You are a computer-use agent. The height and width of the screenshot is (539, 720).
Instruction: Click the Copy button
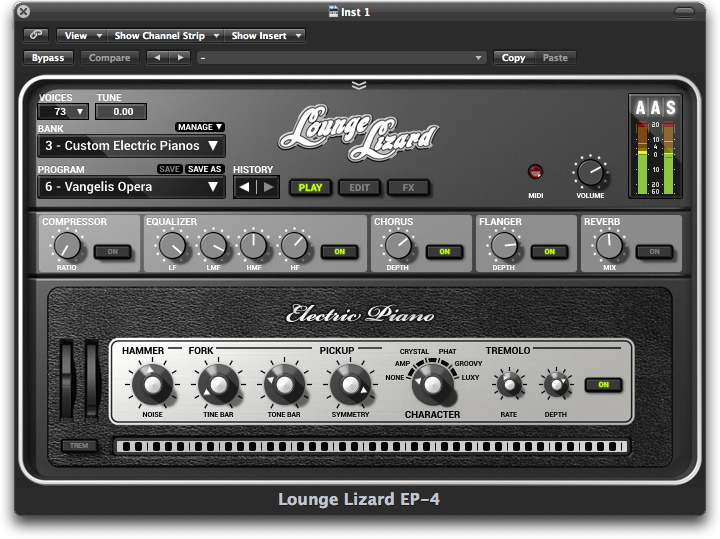(x=513, y=58)
